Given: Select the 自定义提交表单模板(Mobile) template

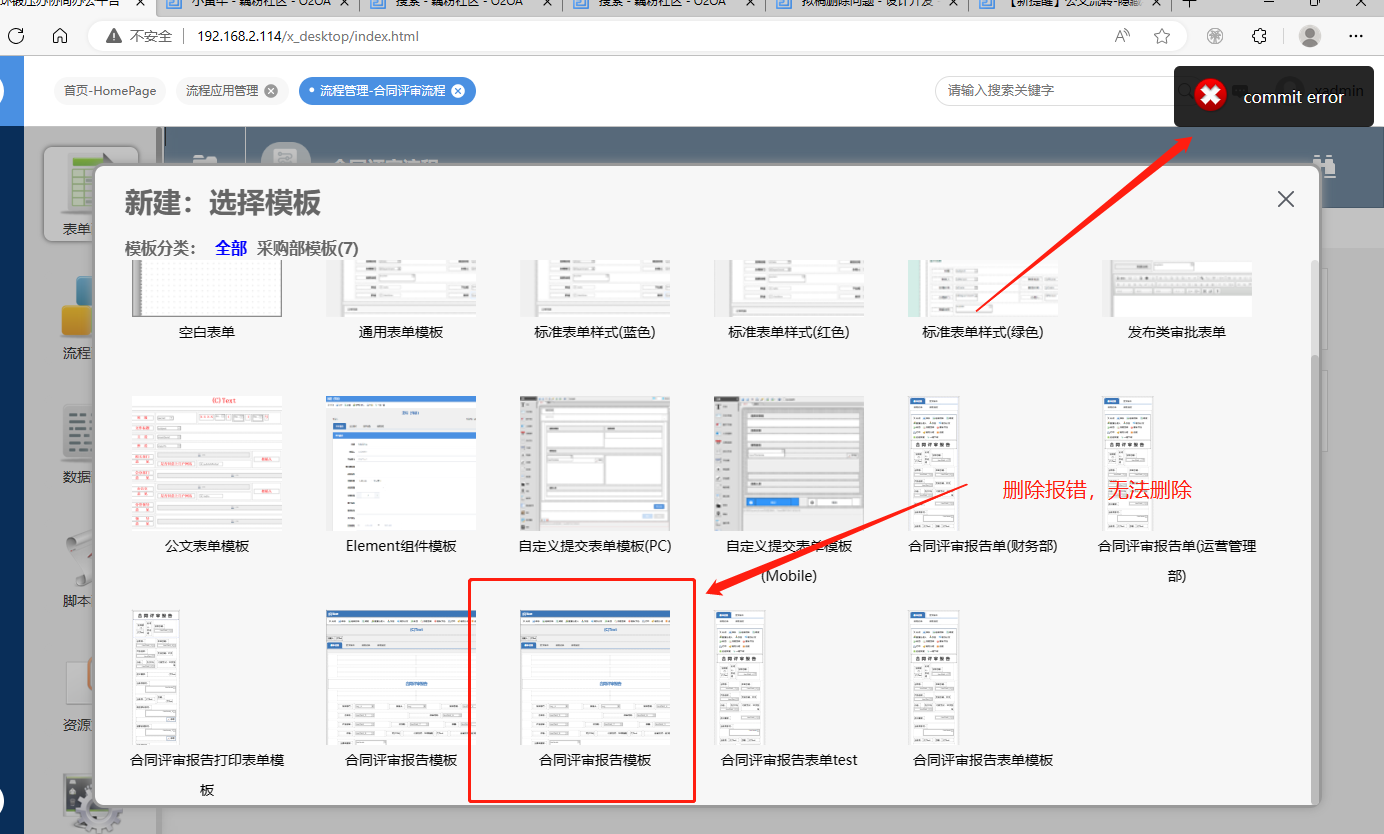Looking at the screenshot, I should (x=789, y=490).
